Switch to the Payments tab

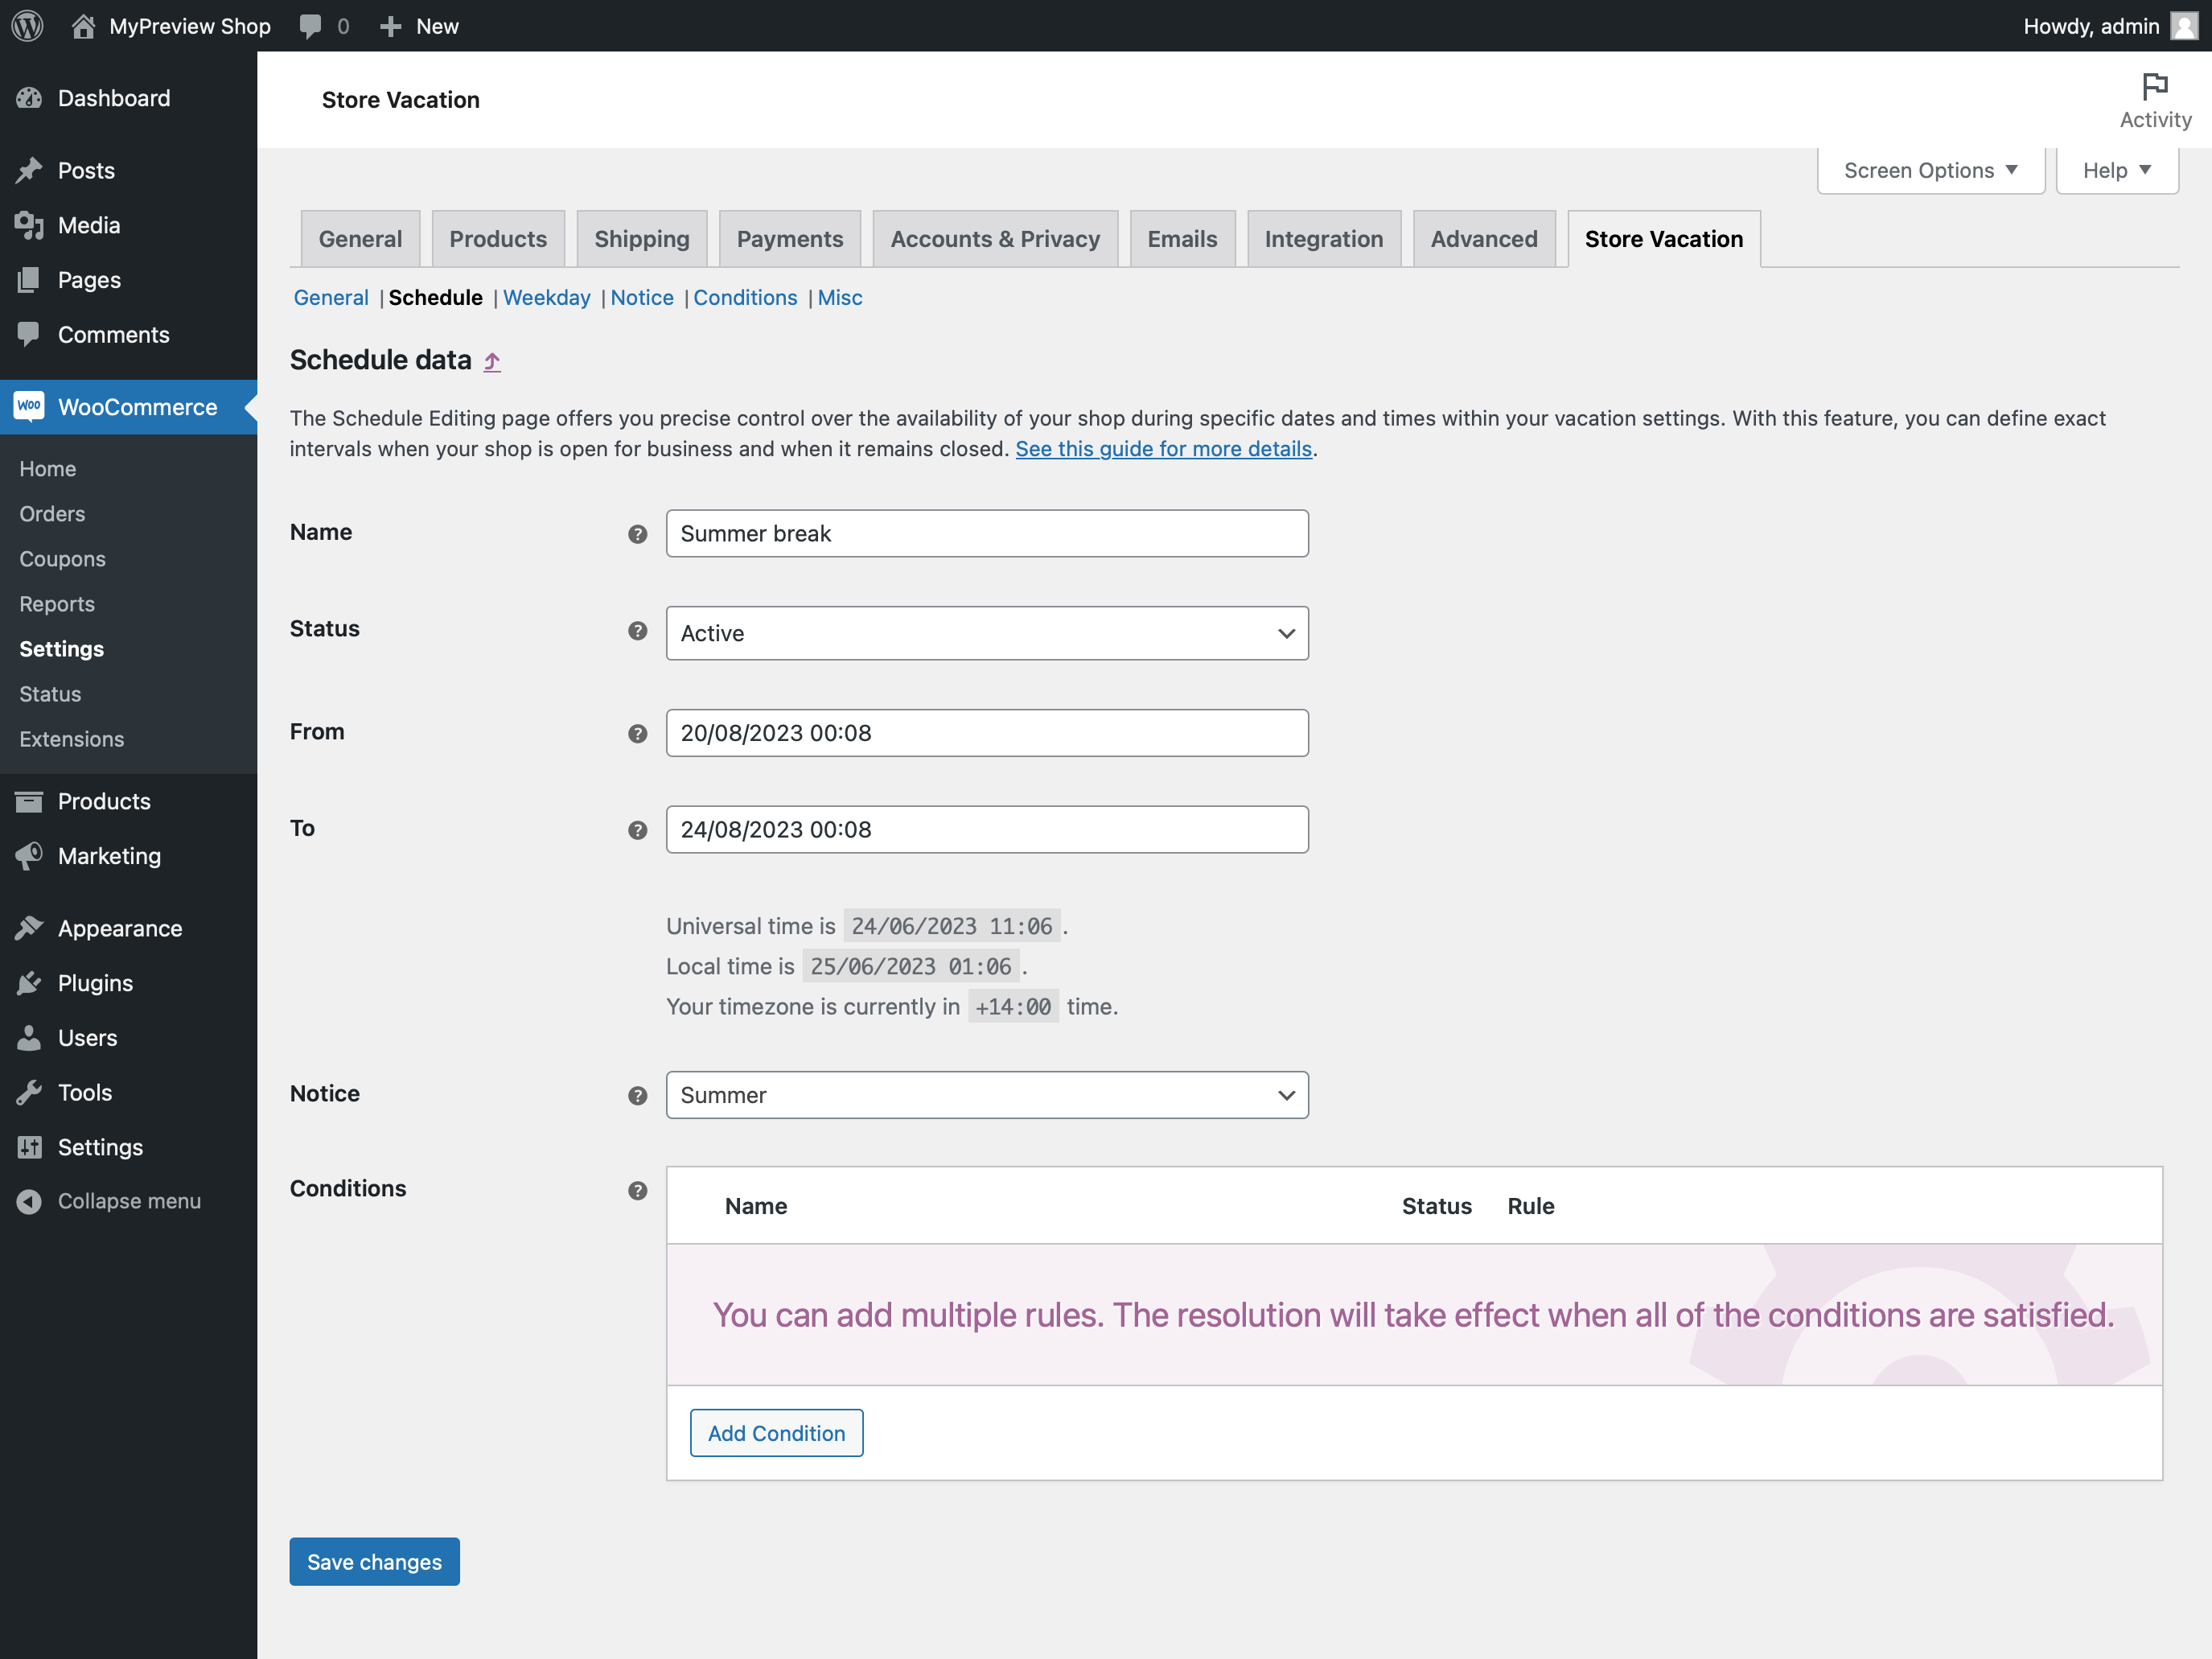(x=790, y=238)
